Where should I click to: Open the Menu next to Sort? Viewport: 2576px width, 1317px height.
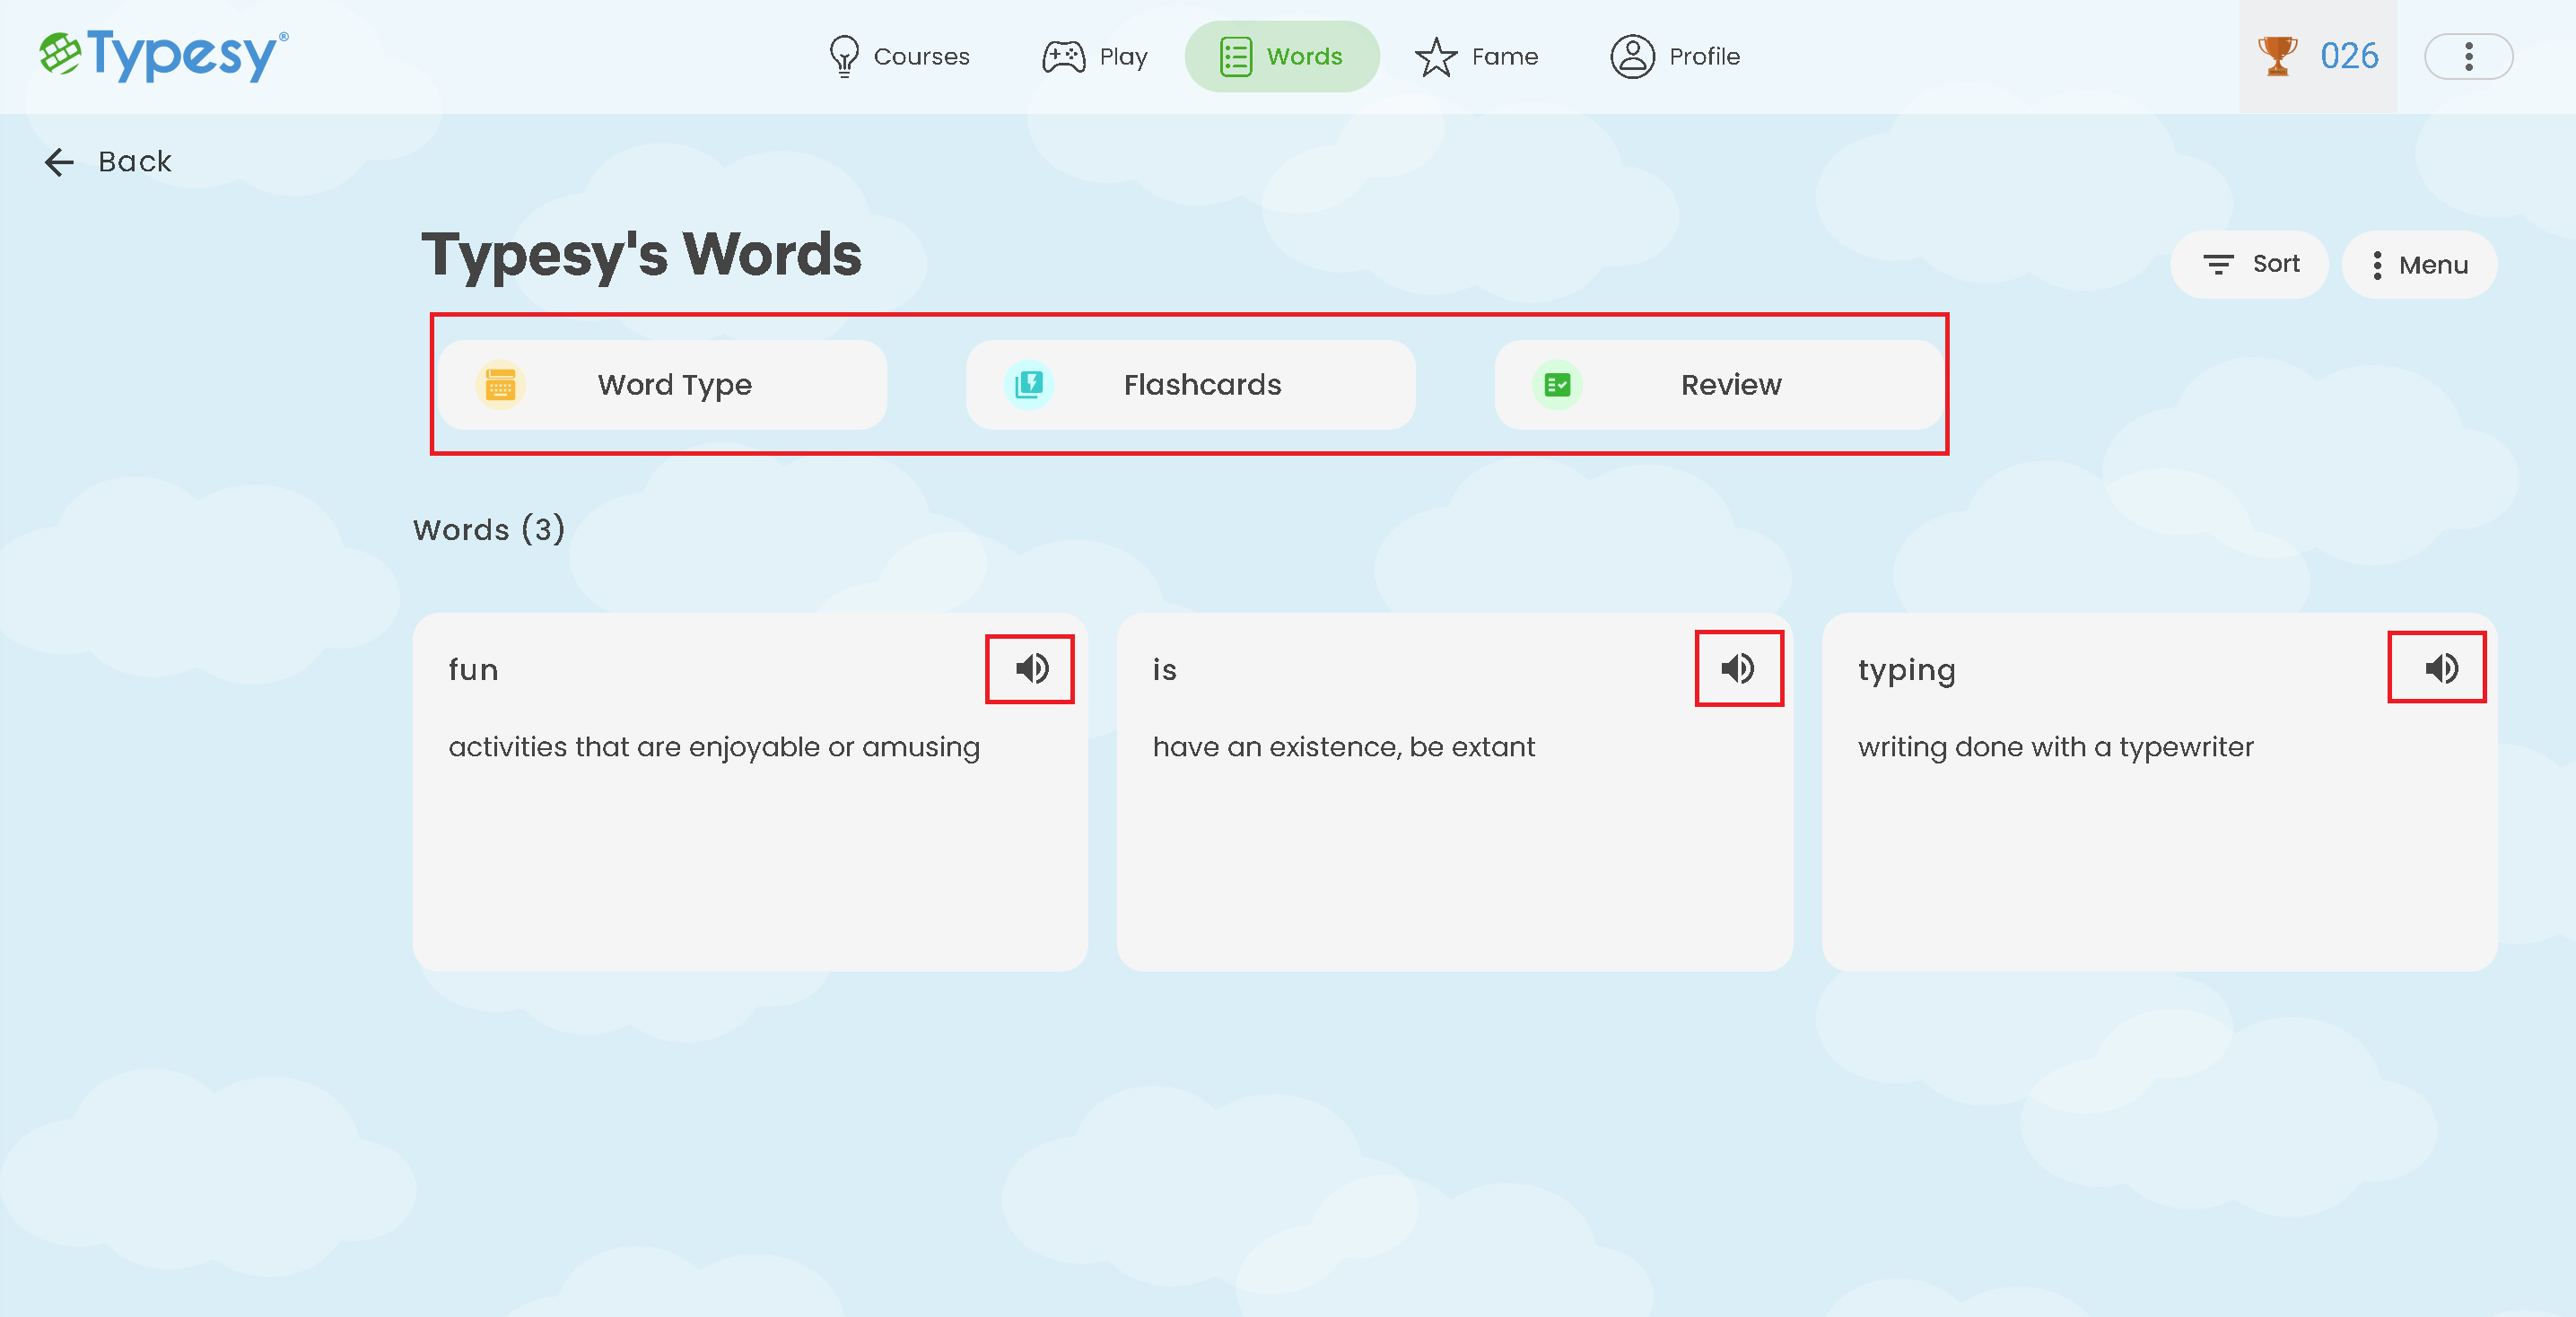(2419, 264)
